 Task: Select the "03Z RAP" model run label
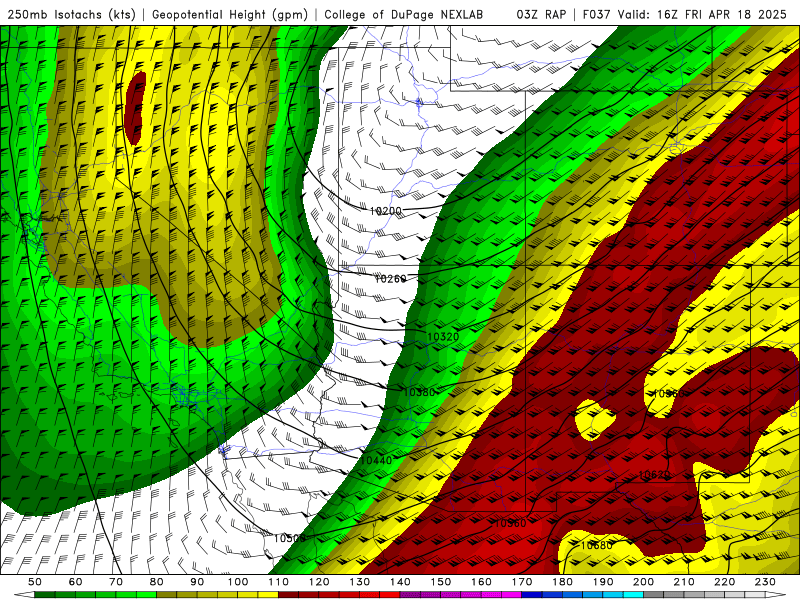tap(541, 14)
